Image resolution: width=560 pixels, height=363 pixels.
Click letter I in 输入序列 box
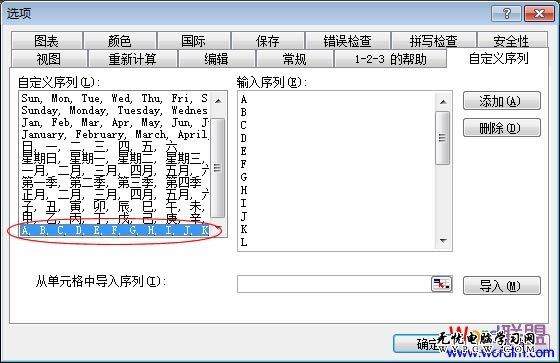244,203
